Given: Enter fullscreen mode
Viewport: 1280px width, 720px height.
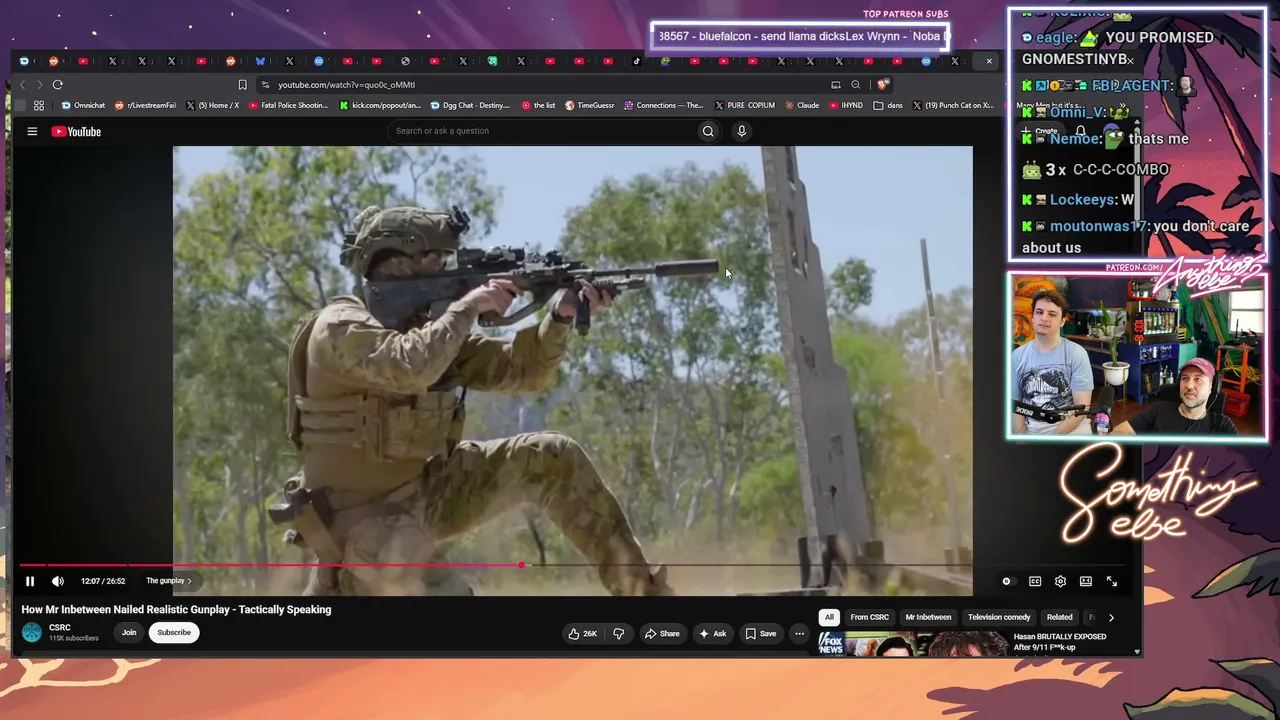Looking at the screenshot, I should [x=1111, y=581].
